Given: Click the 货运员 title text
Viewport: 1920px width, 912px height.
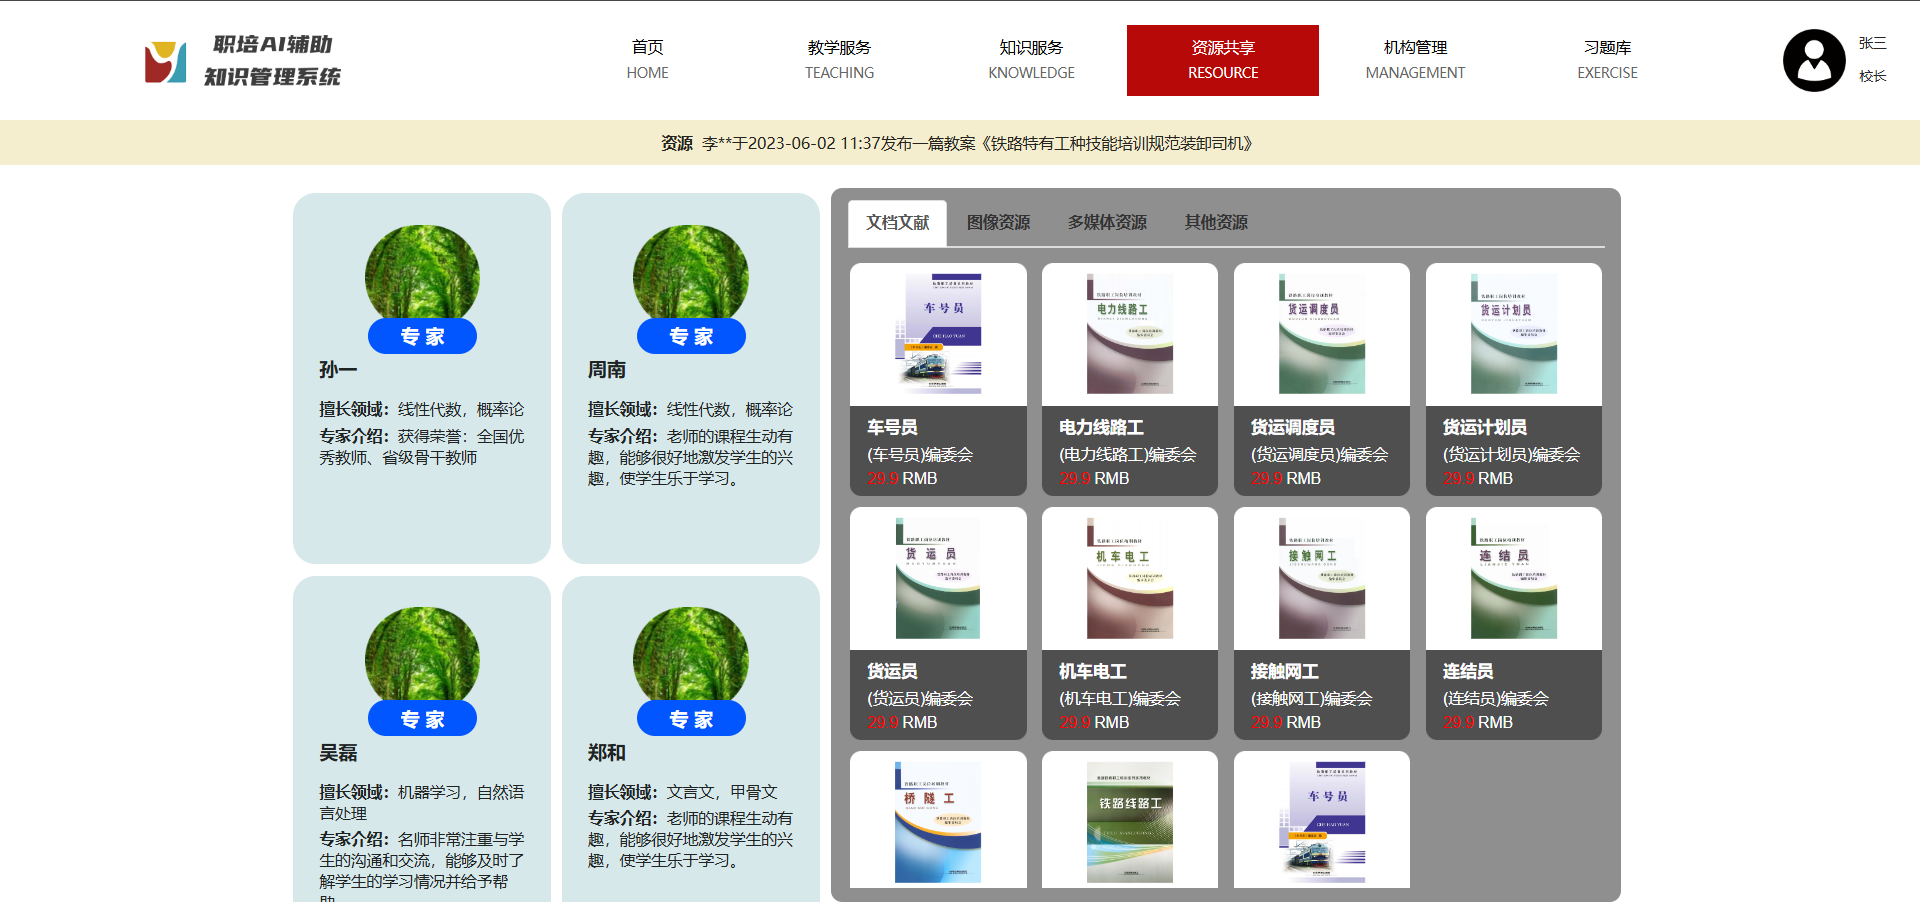Looking at the screenshot, I should tap(892, 671).
